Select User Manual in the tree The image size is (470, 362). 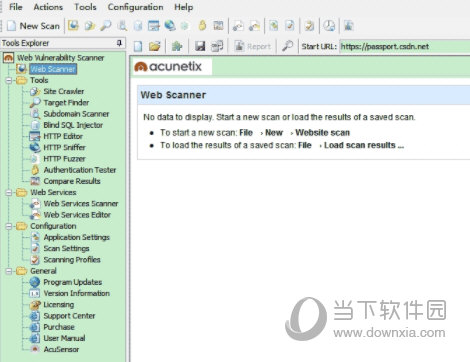64,338
